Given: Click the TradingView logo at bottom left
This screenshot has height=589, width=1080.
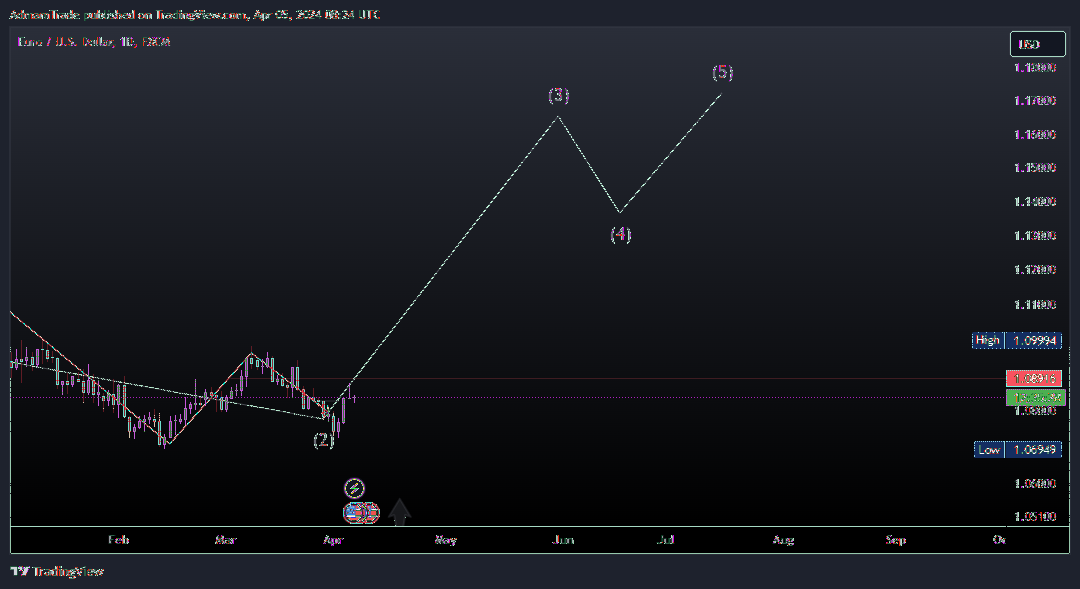Looking at the screenshot, I should coord(57,571).
